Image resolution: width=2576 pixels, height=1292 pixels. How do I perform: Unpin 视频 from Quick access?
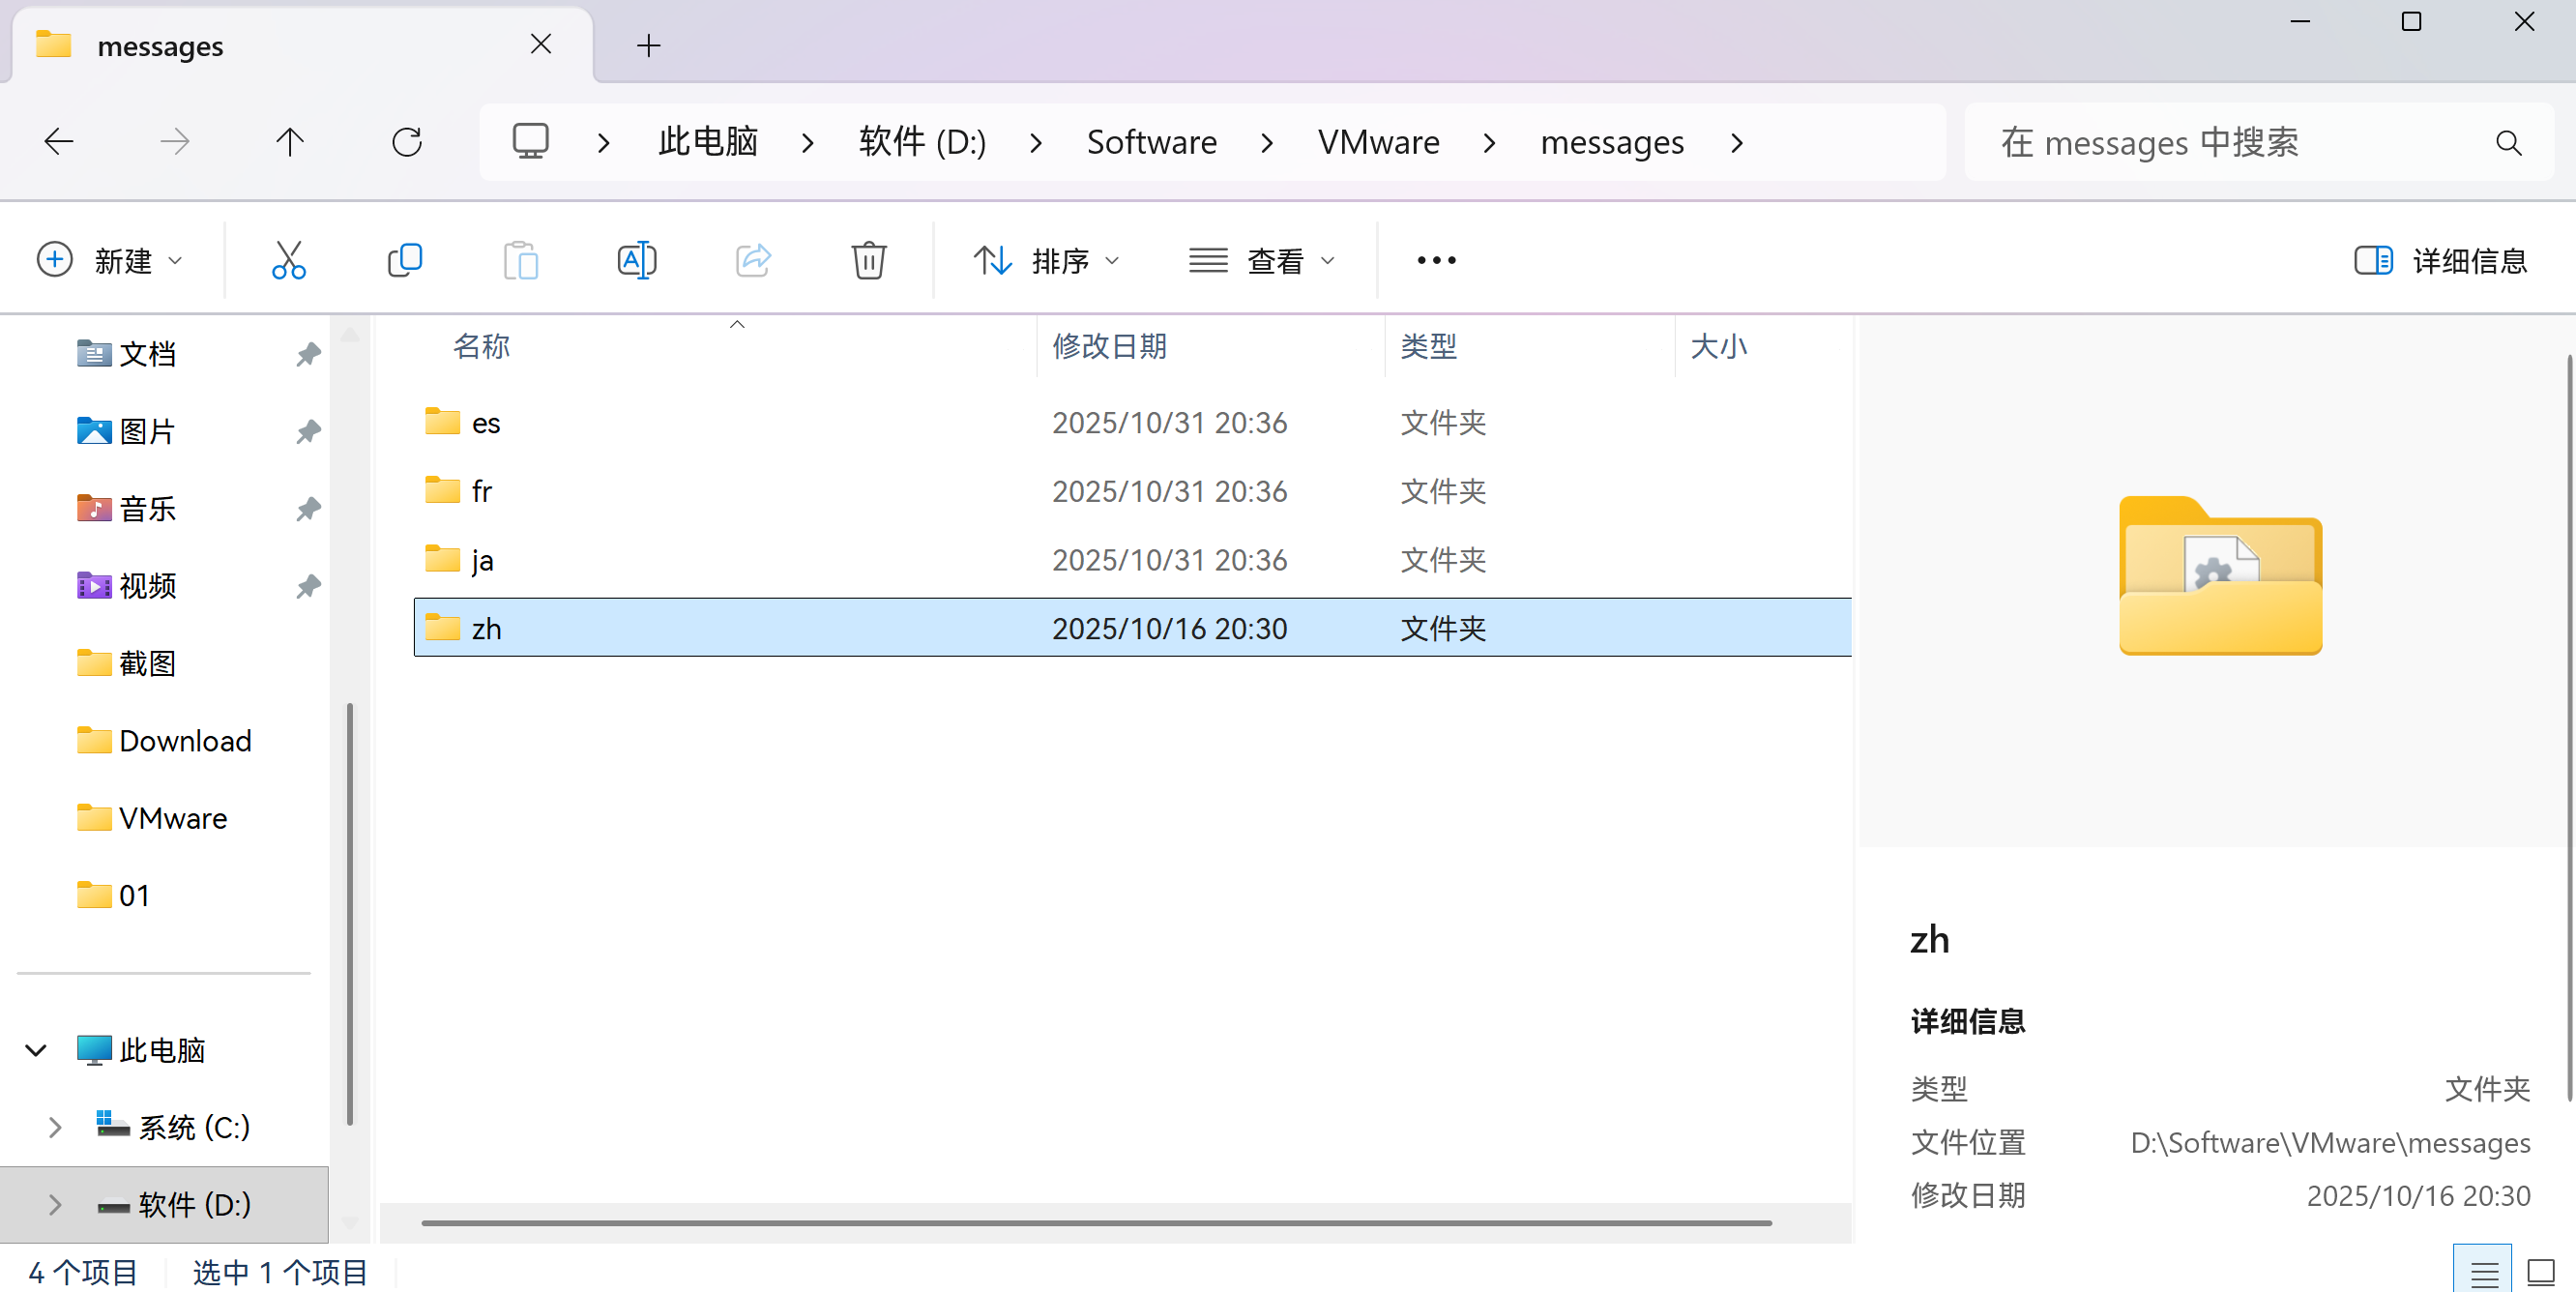(x=308, y=586)
